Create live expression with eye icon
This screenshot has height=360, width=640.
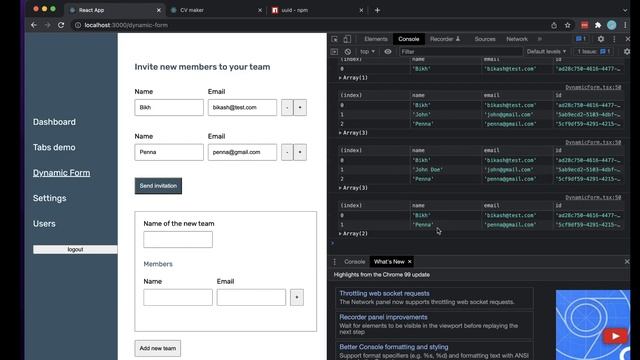coord(388,52)
